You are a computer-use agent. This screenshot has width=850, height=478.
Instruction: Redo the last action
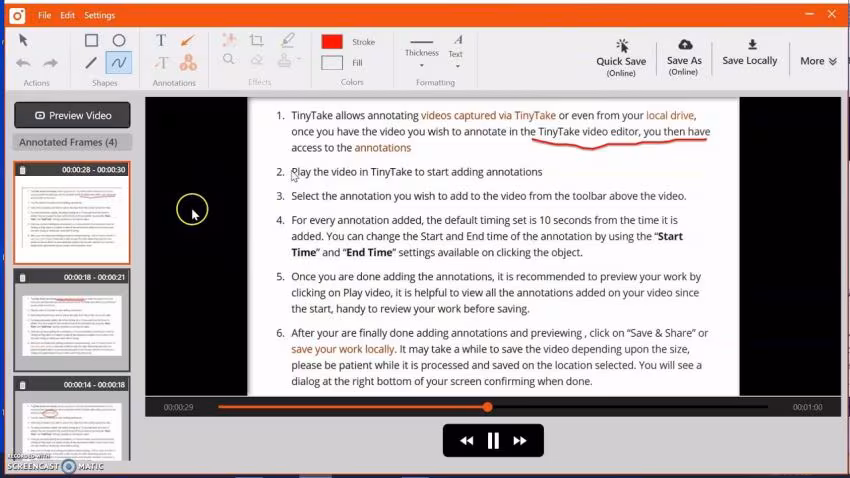[50, 63]
